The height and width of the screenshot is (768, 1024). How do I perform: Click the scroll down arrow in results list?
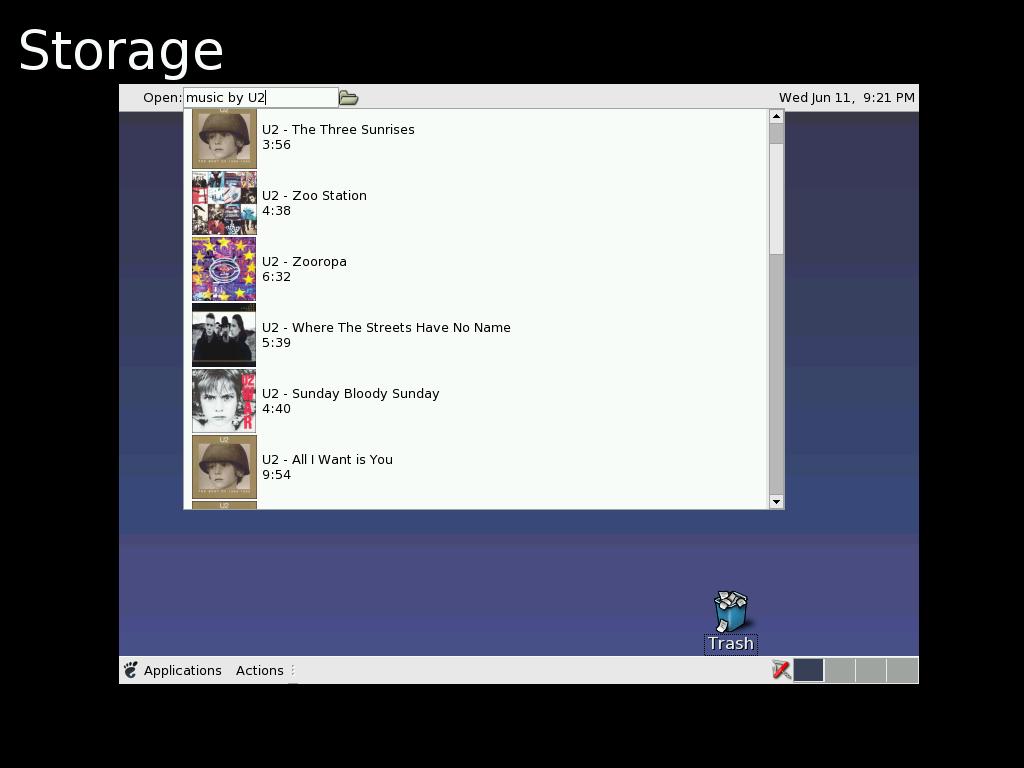coord(776,501)
